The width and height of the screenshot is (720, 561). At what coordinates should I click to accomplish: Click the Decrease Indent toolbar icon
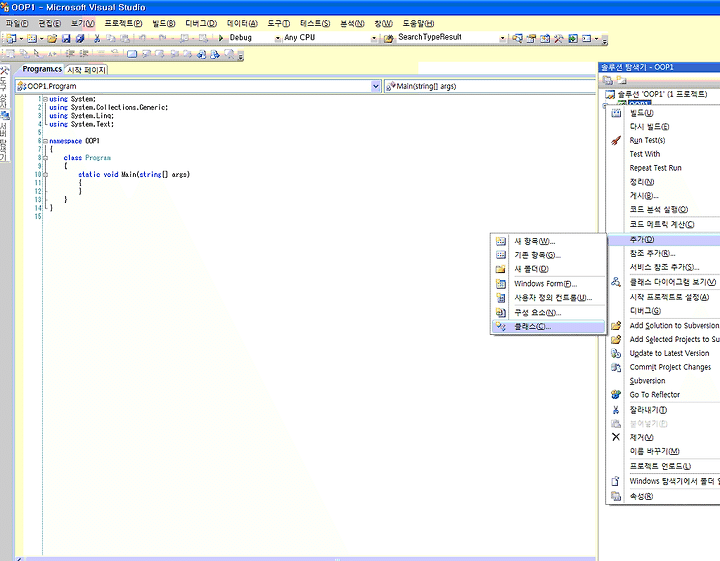tap(70, 54)
